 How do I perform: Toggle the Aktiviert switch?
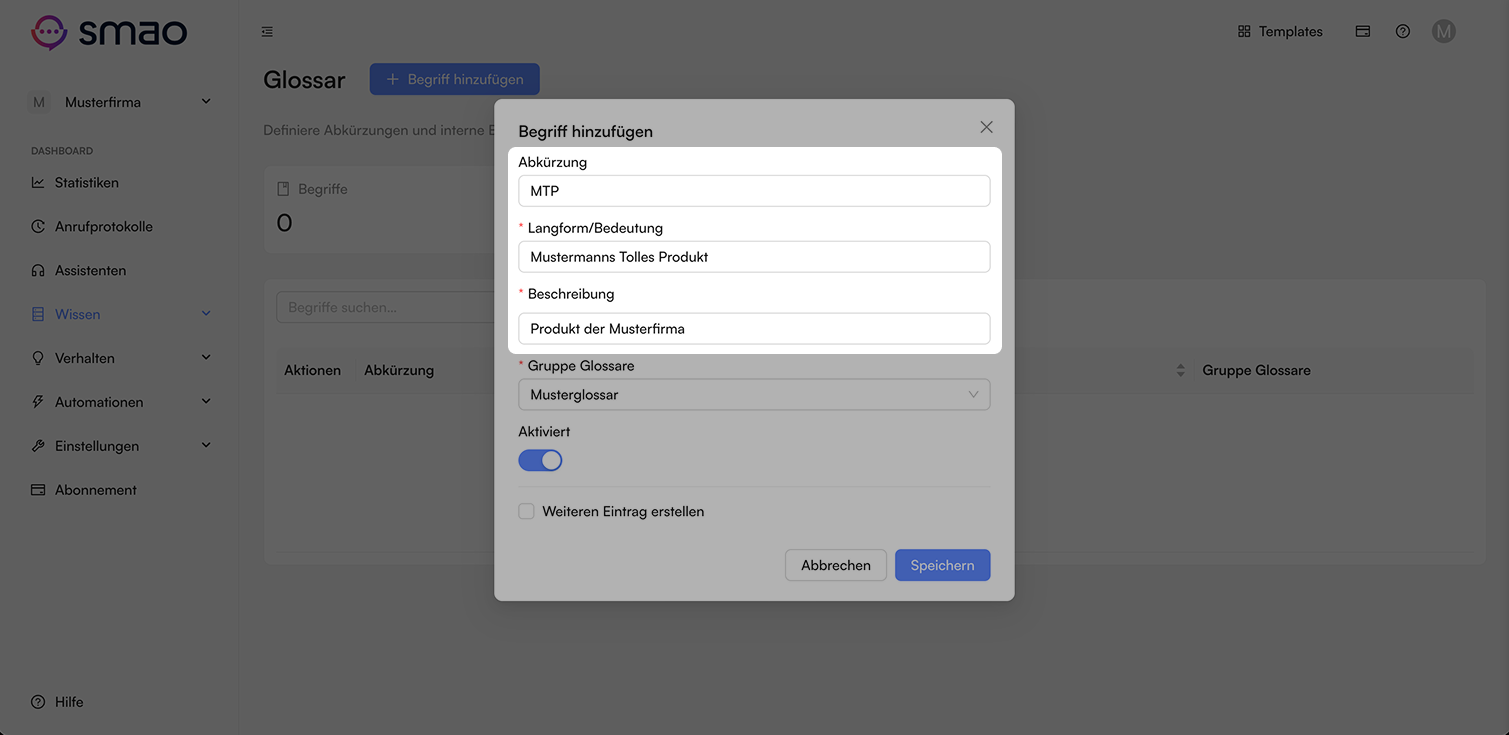540,460
